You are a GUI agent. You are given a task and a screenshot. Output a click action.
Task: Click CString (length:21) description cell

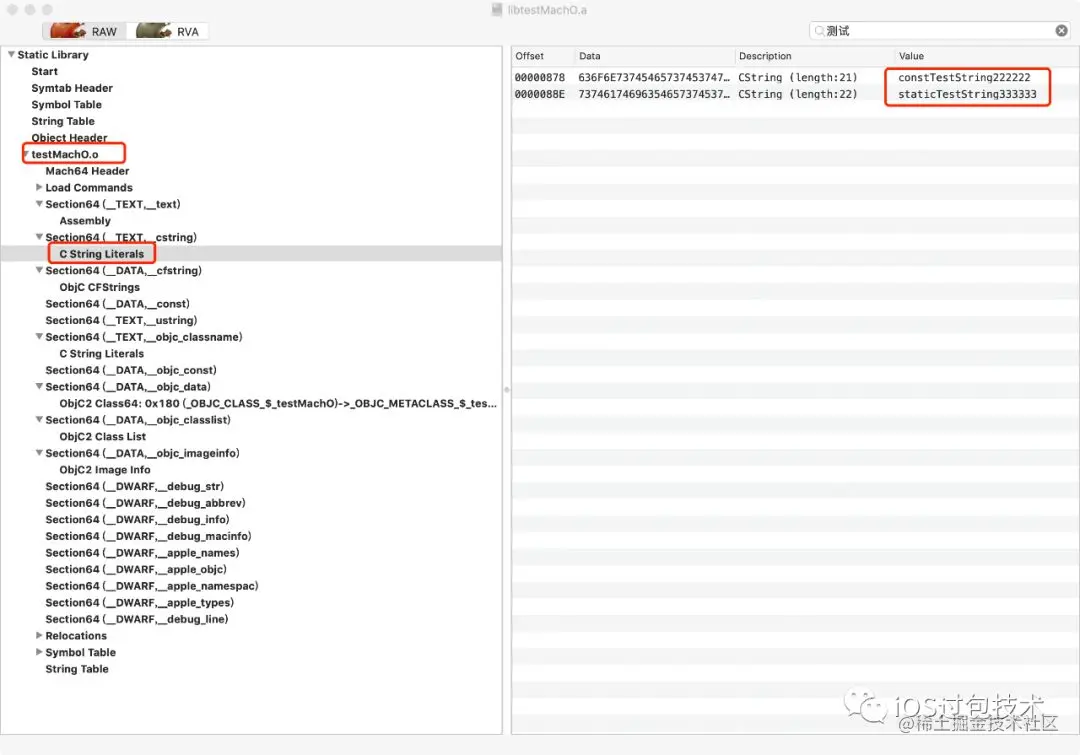(x=798, y=77)
